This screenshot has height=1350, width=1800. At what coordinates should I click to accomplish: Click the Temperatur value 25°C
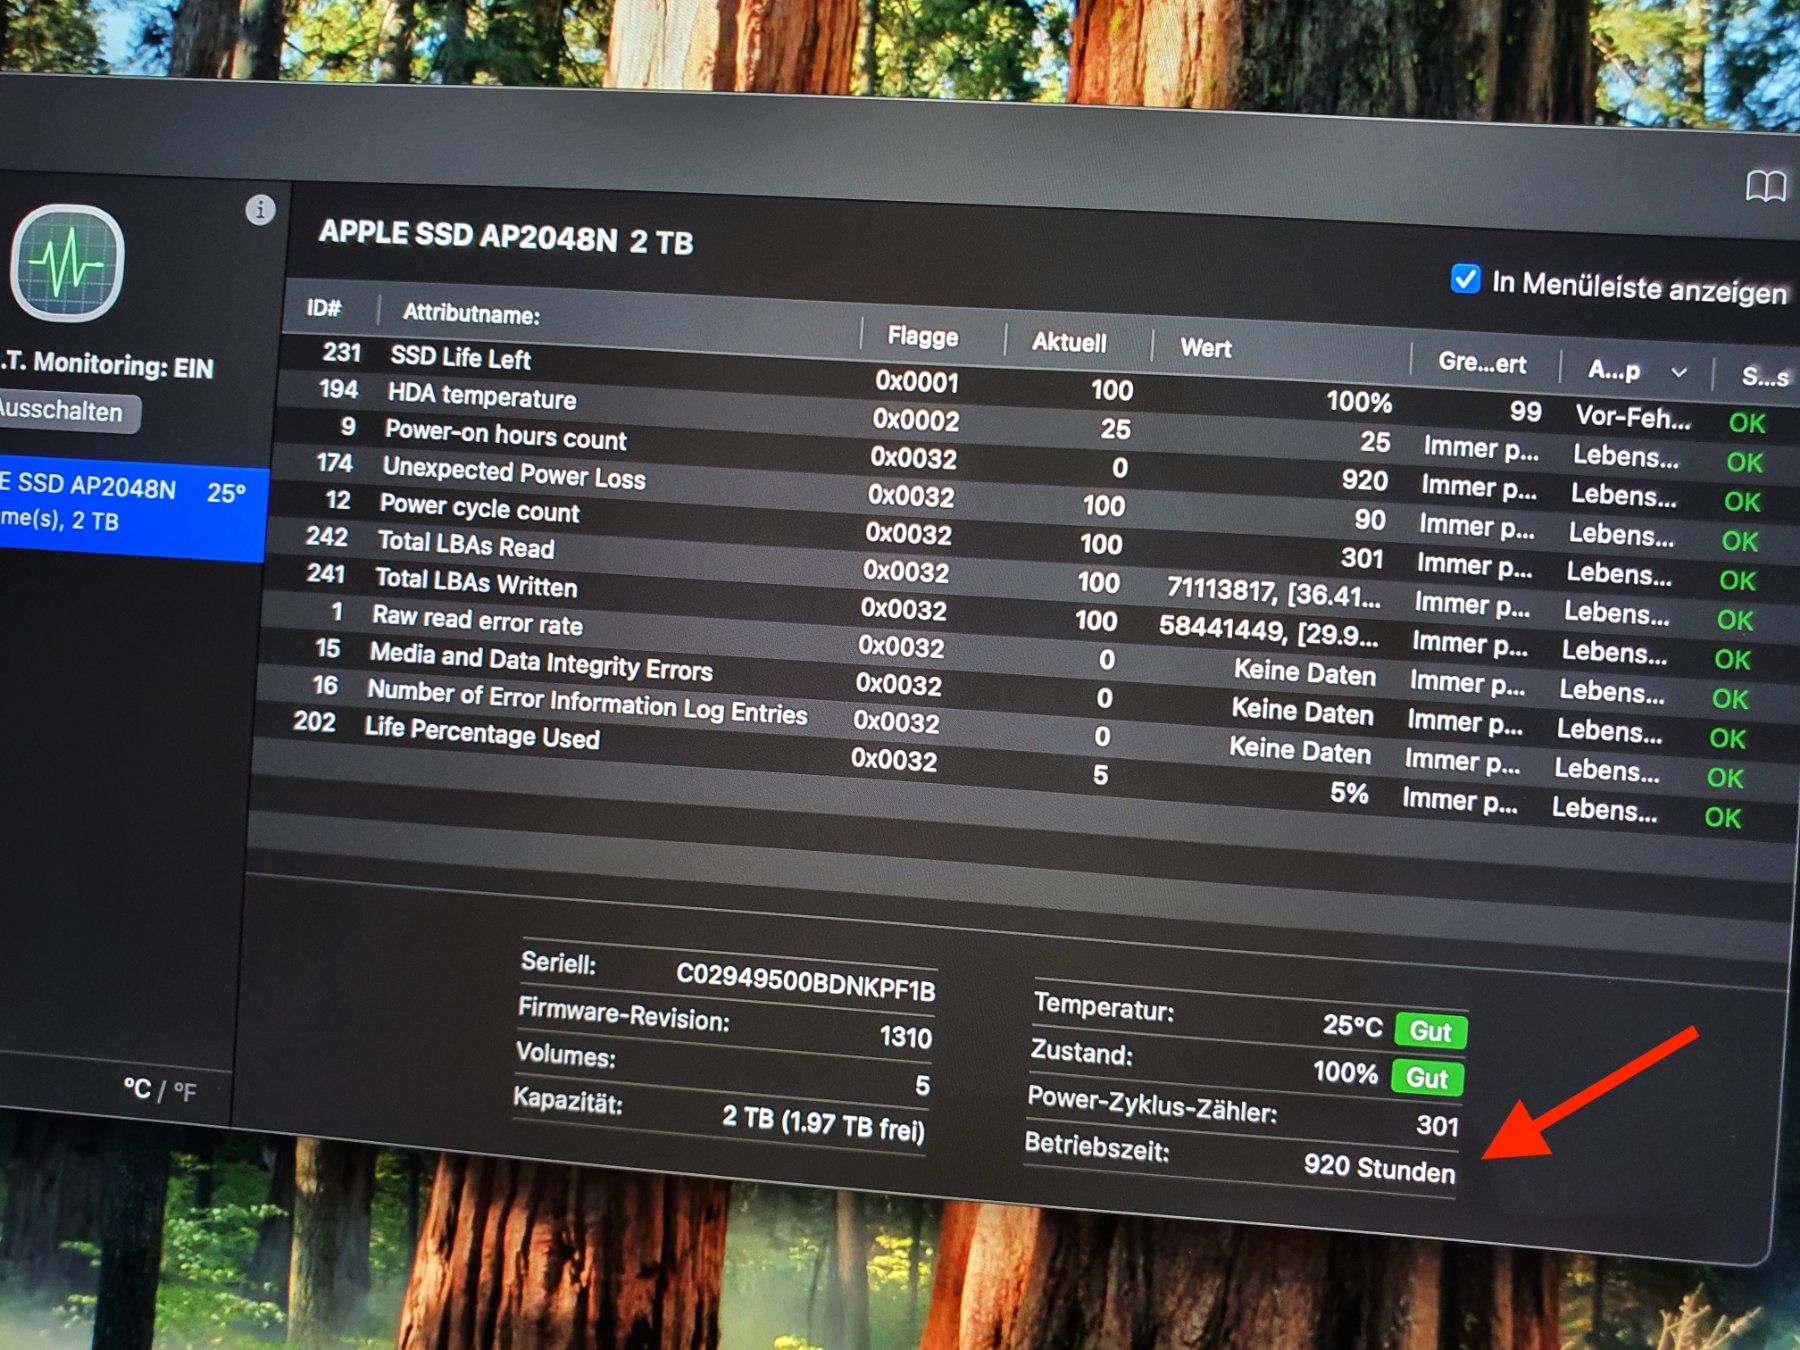pyautogui.click(x=1352, y=1026)
